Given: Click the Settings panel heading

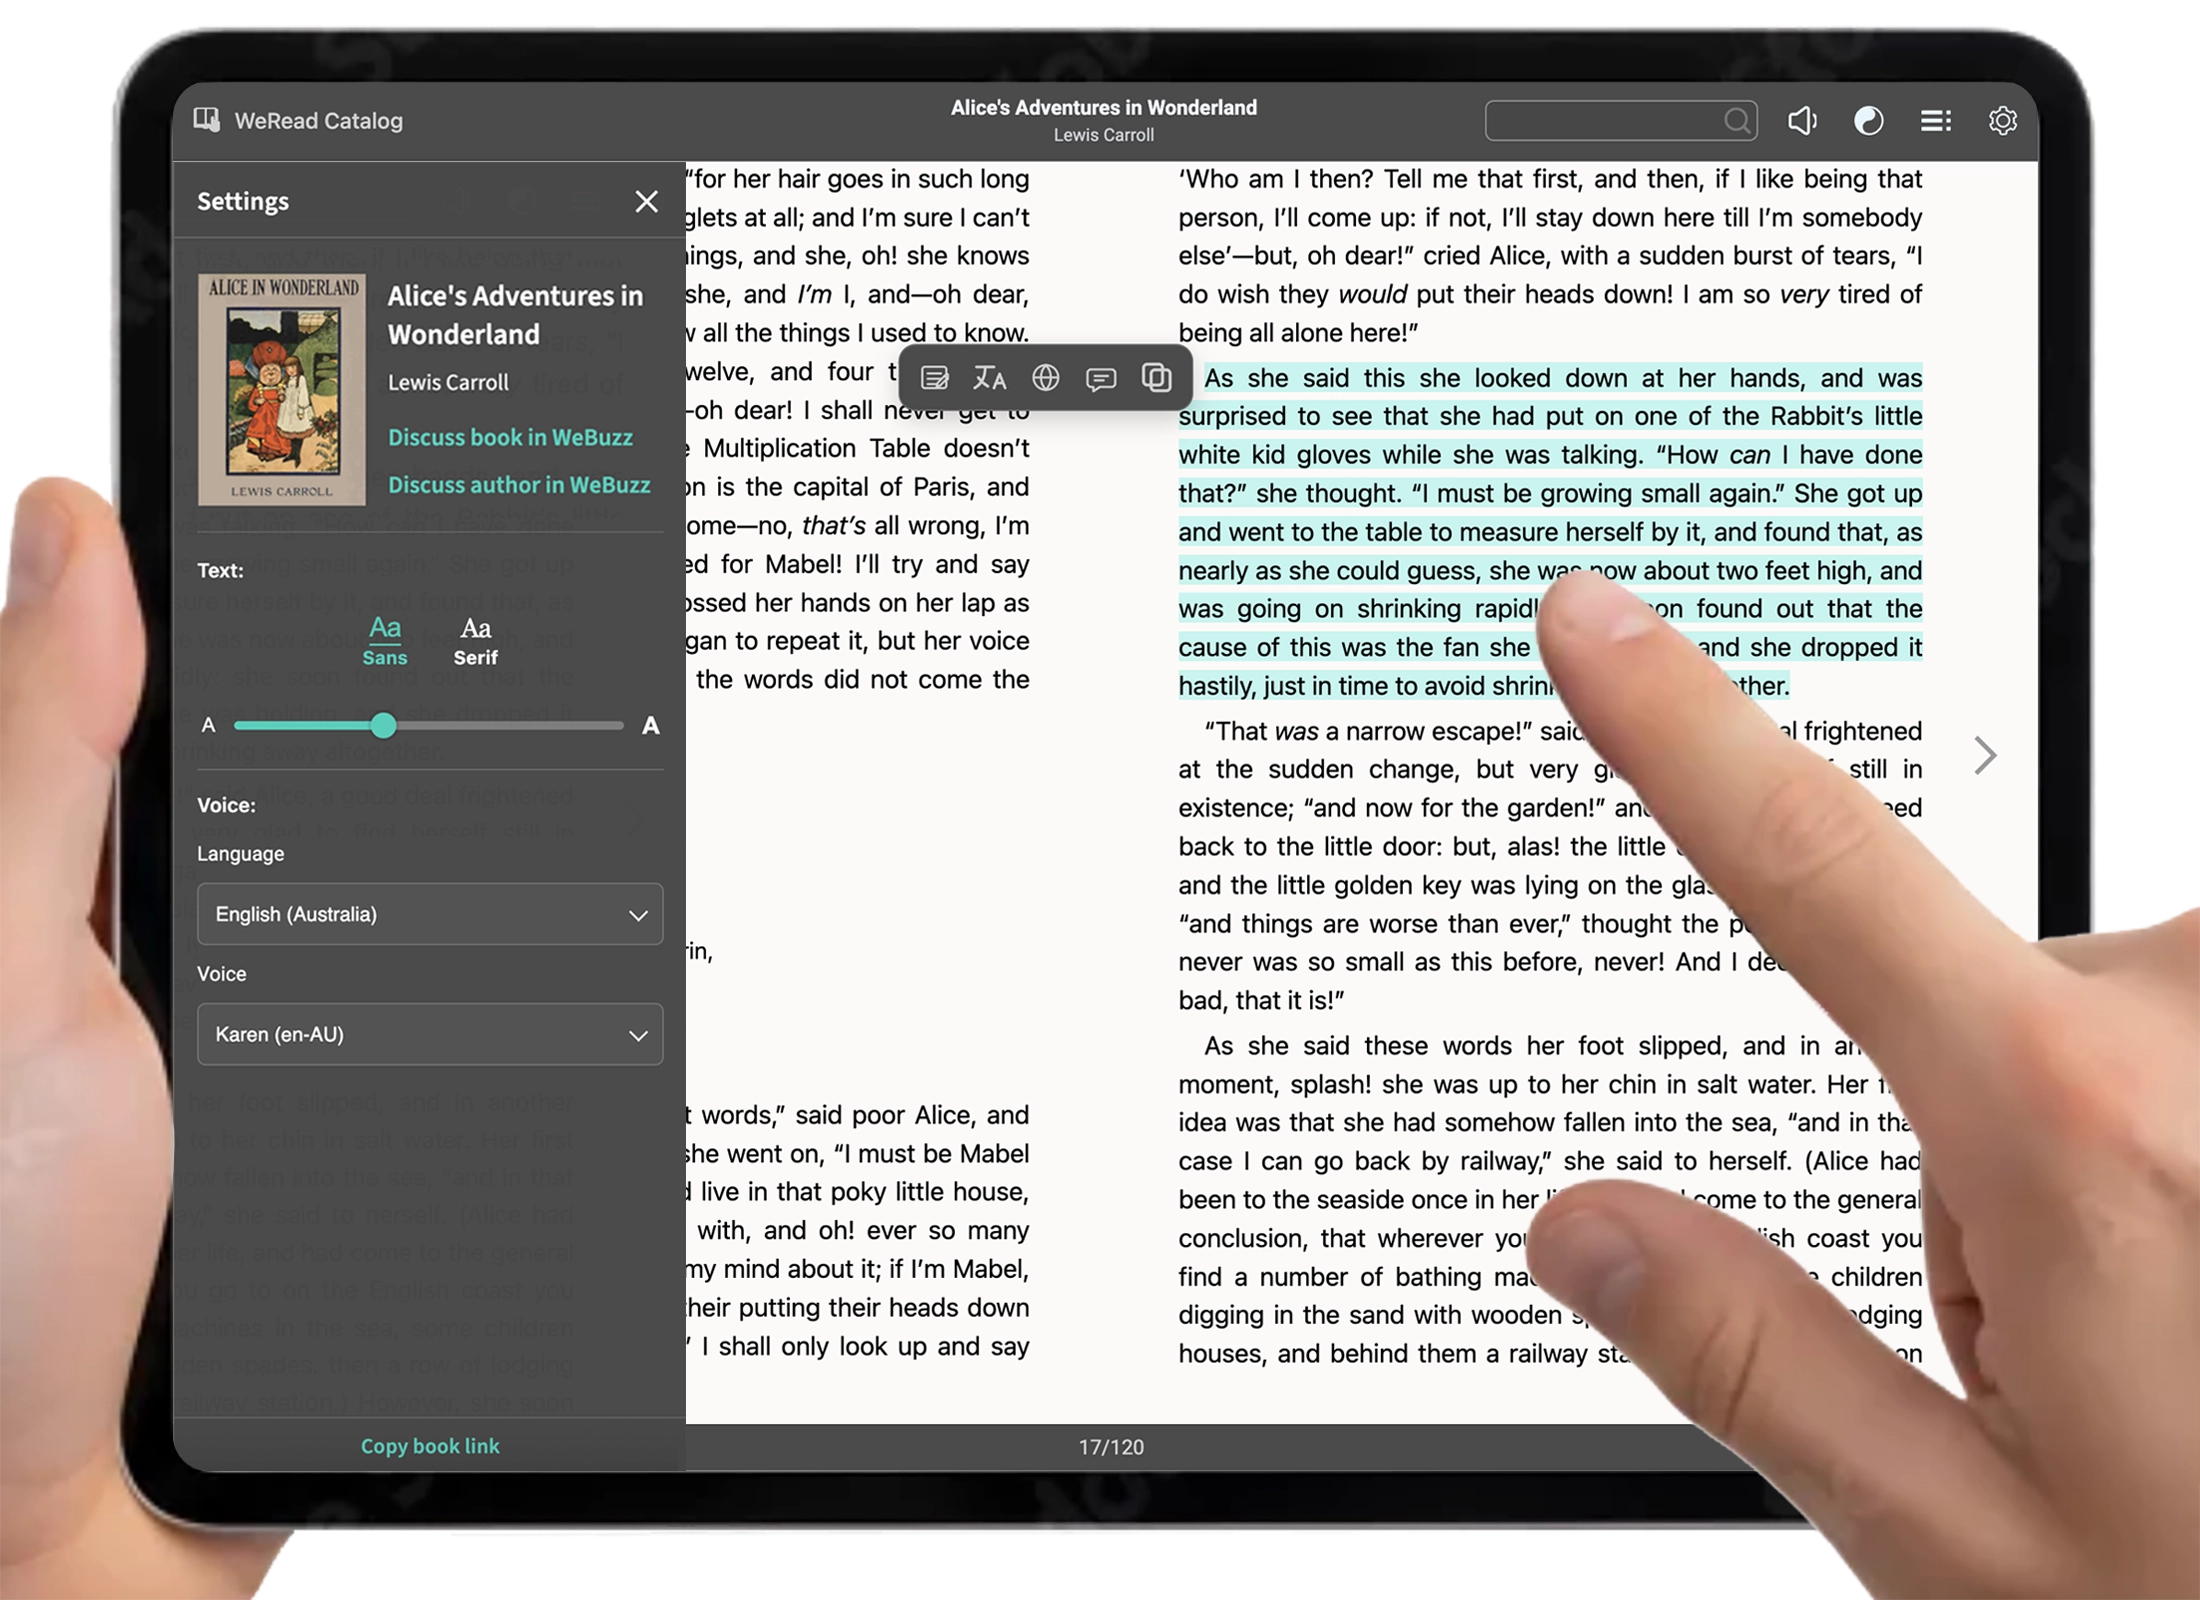Looking at the screenshot, I should [x=243, y=201].
